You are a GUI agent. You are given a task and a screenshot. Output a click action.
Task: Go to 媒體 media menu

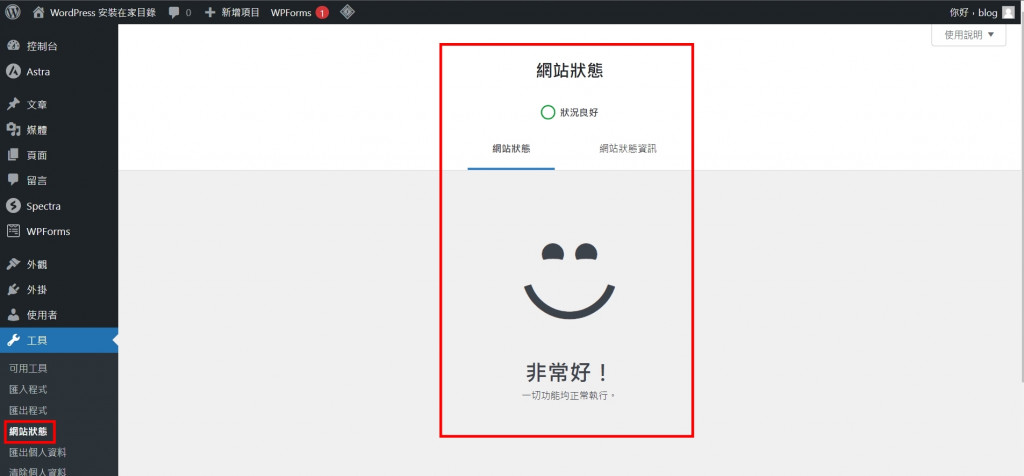click(x=37, y=130)
